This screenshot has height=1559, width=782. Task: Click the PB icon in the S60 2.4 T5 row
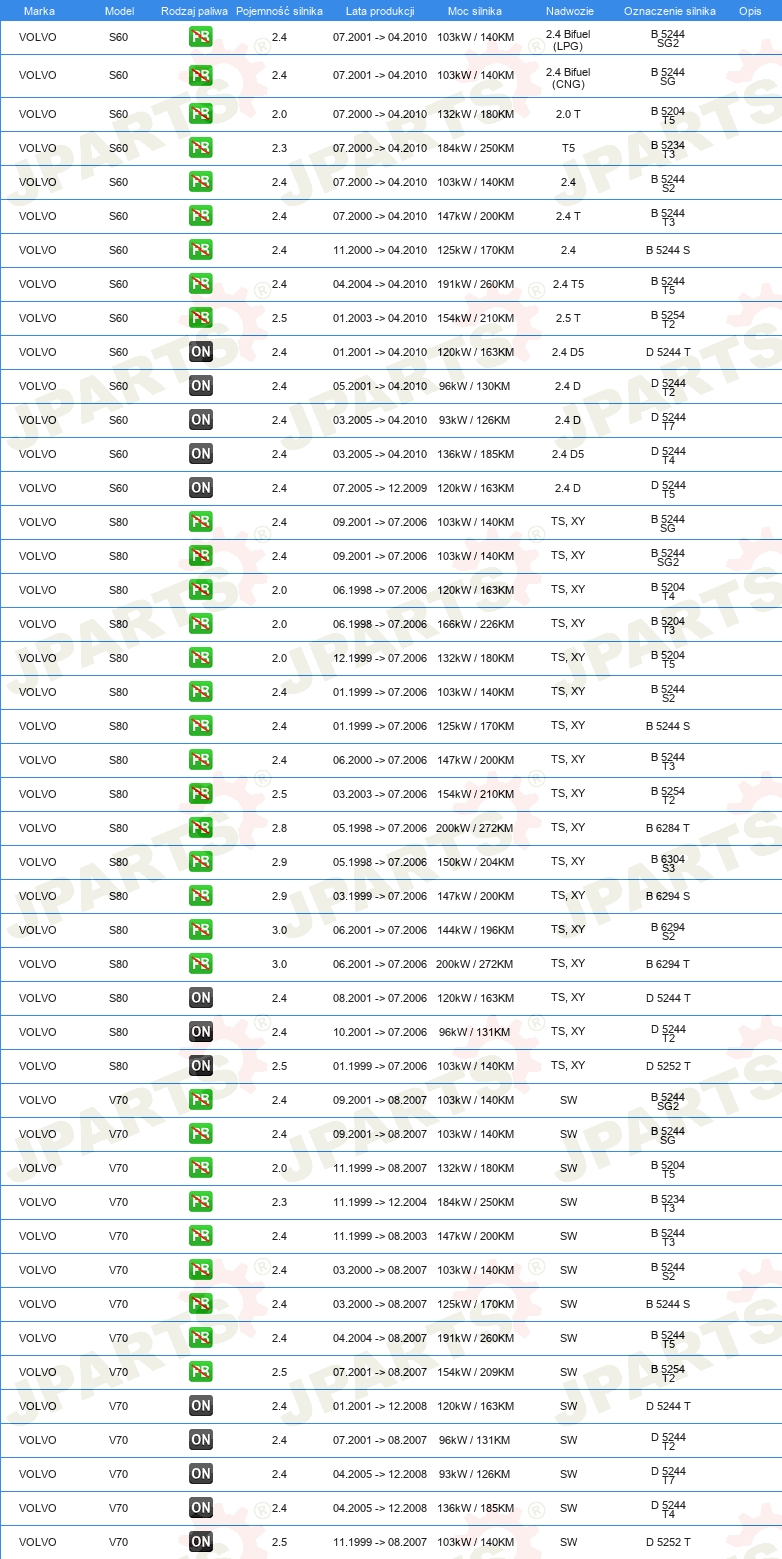click(201, 284)
